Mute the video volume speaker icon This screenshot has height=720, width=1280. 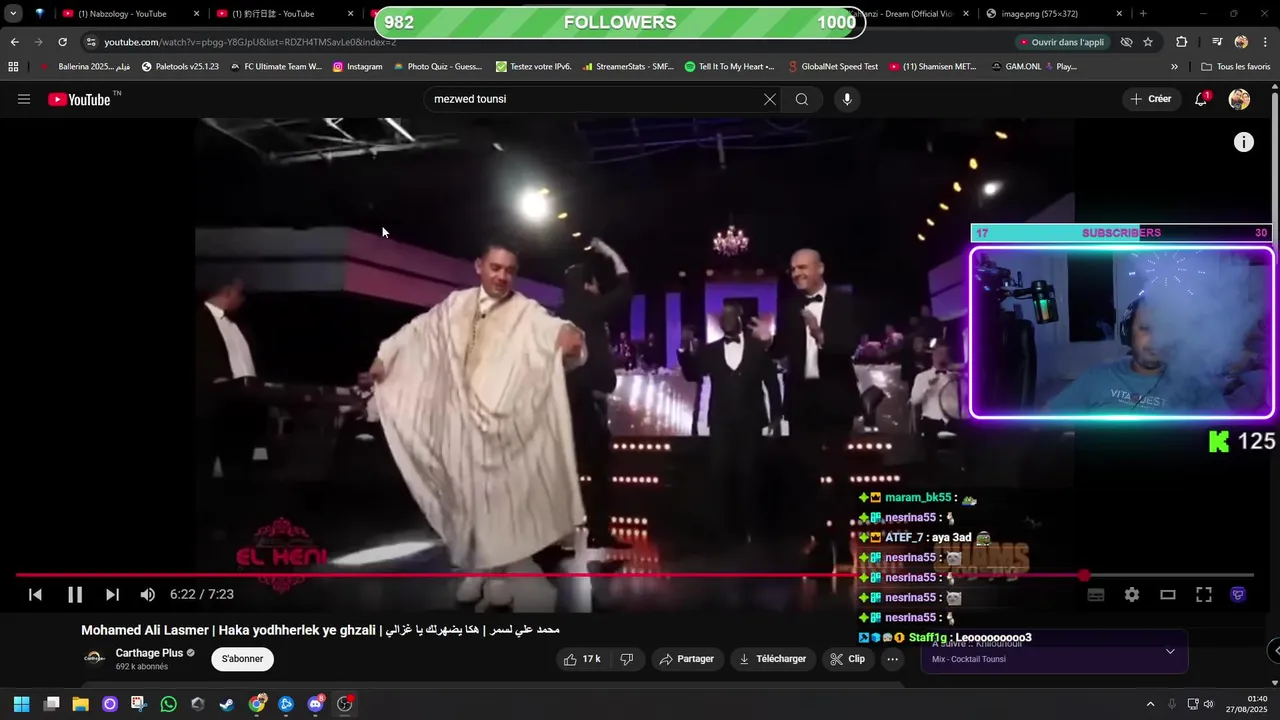pos(148,594)
